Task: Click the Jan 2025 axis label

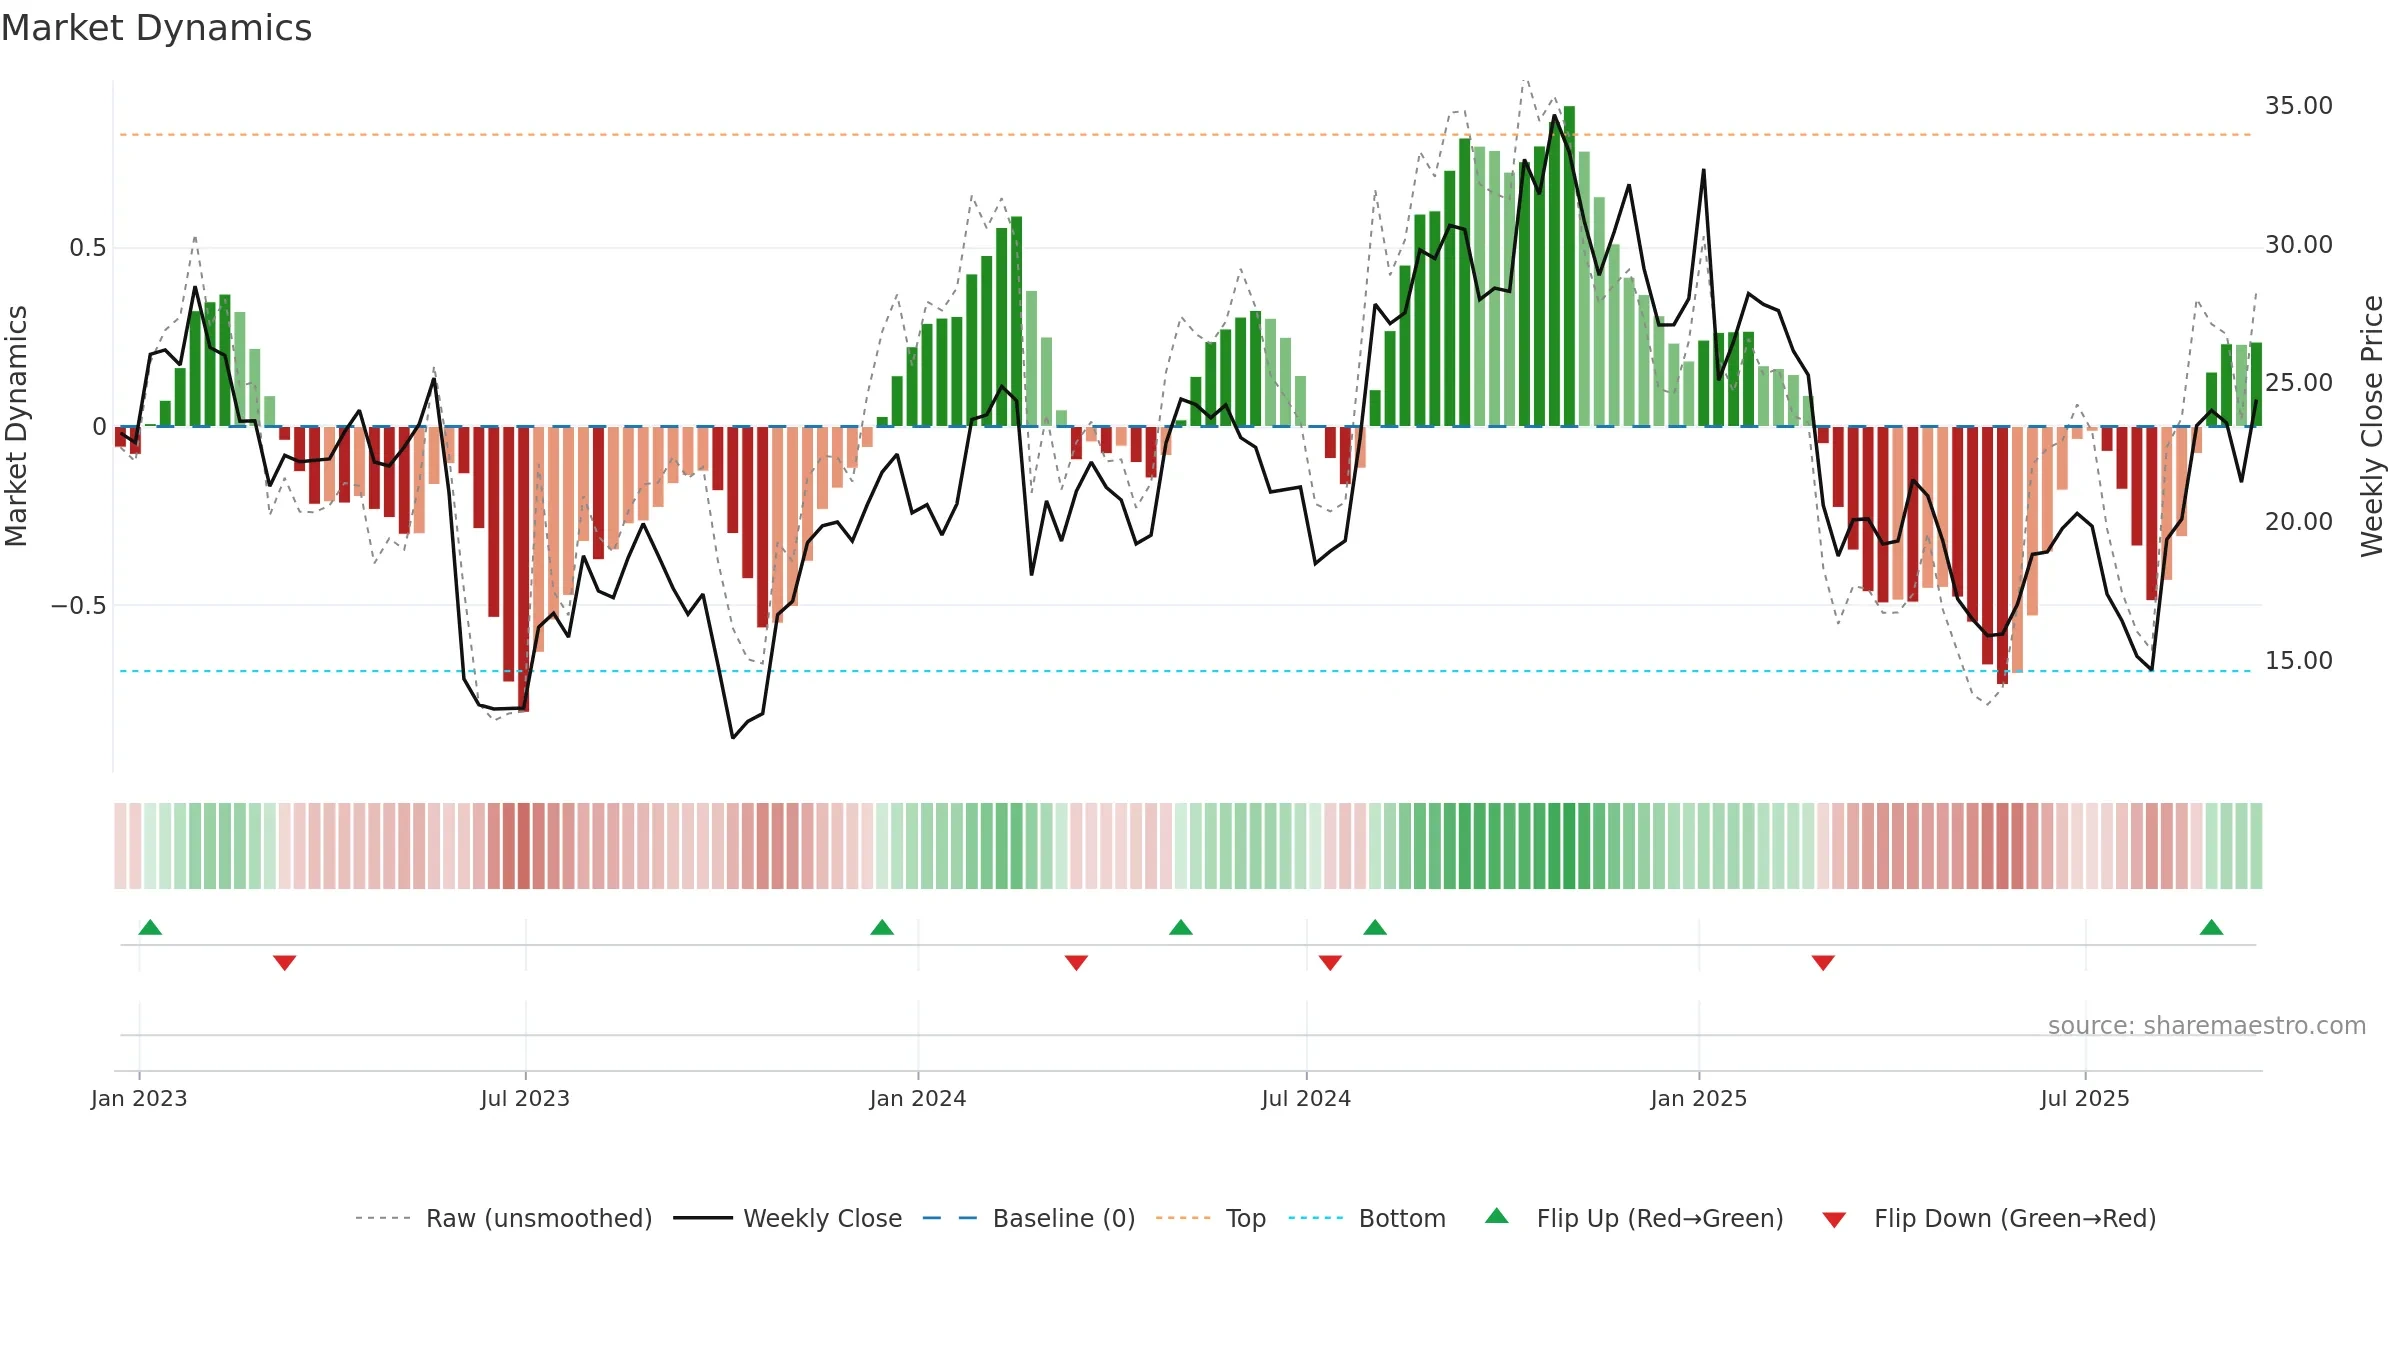Action: pyautogui.click(x=1699, y=1098)
